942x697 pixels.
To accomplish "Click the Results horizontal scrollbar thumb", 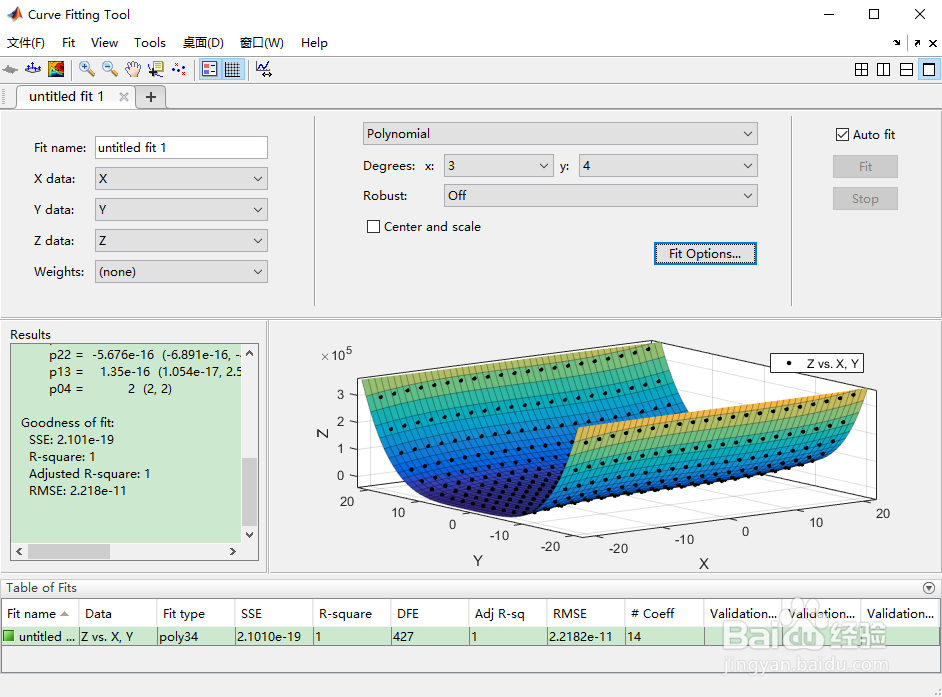I will (69, 551).
